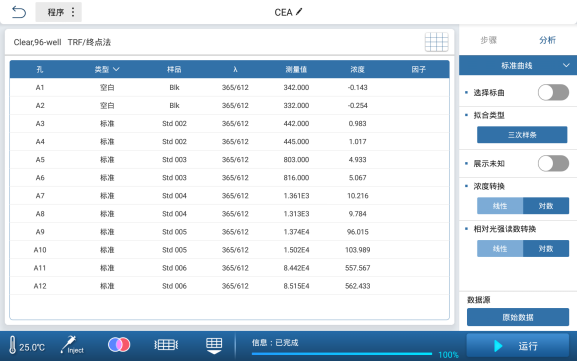Click the overlapping blue-red circles icon
The image size is (577, 361).
(x=119, y=345)
